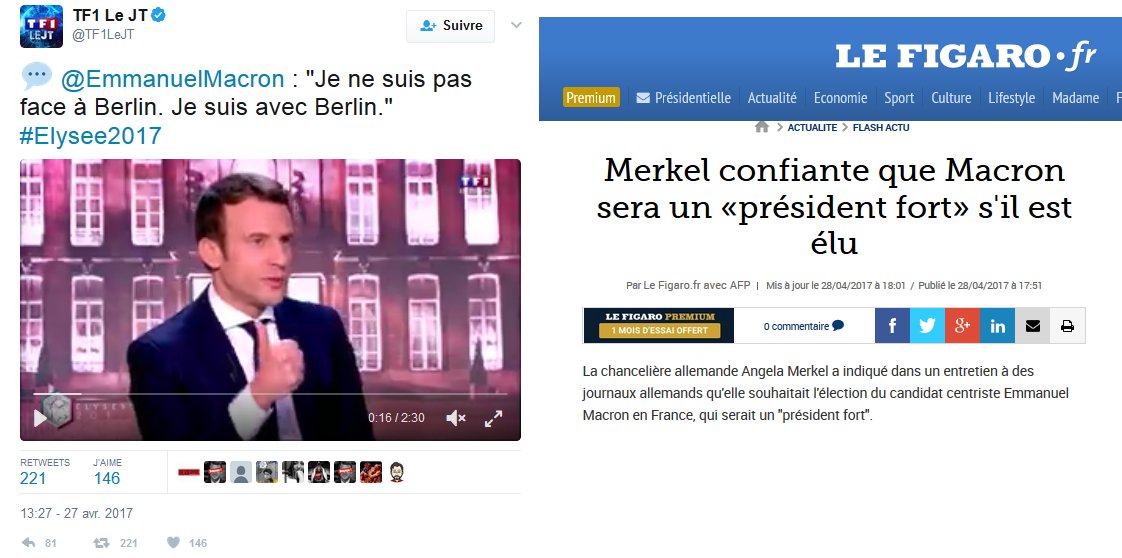Email the article using the envelope icon
Viewport: 1122px width, 558px height.
coord(1033,326)
